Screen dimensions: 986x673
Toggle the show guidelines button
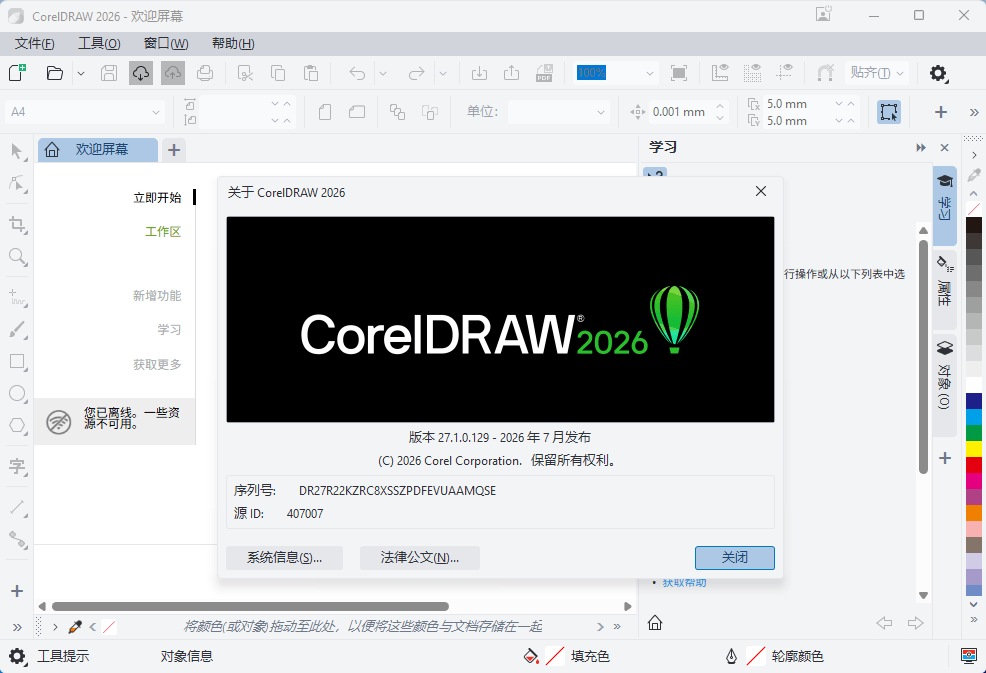pyautogui.click(x=784, y=73)
